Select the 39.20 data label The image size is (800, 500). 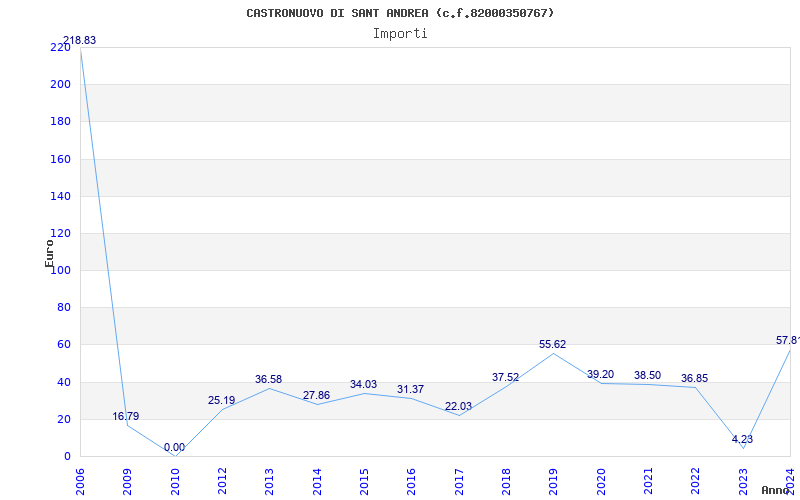point(601,374)
